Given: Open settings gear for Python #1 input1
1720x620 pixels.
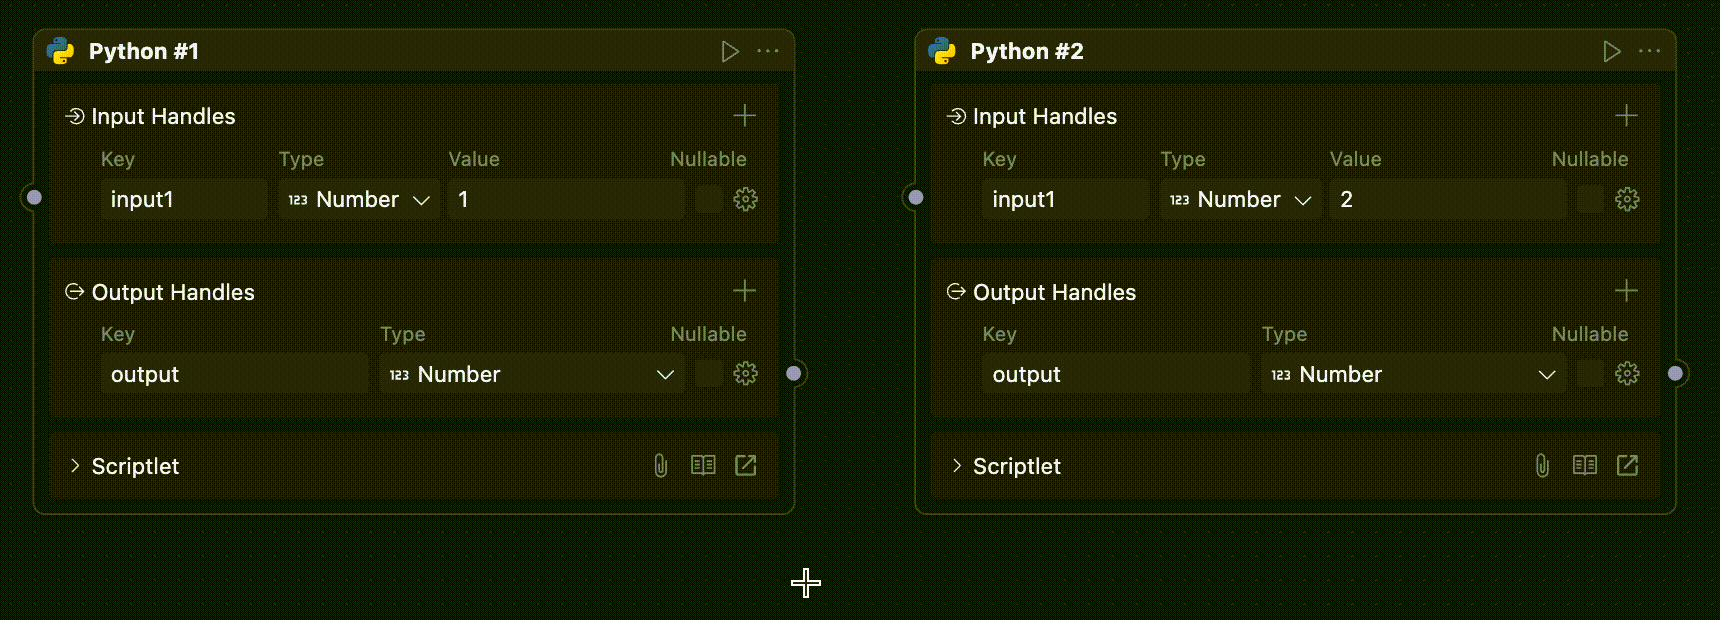Looking at the screenshot, I should [x=745, y=199].
